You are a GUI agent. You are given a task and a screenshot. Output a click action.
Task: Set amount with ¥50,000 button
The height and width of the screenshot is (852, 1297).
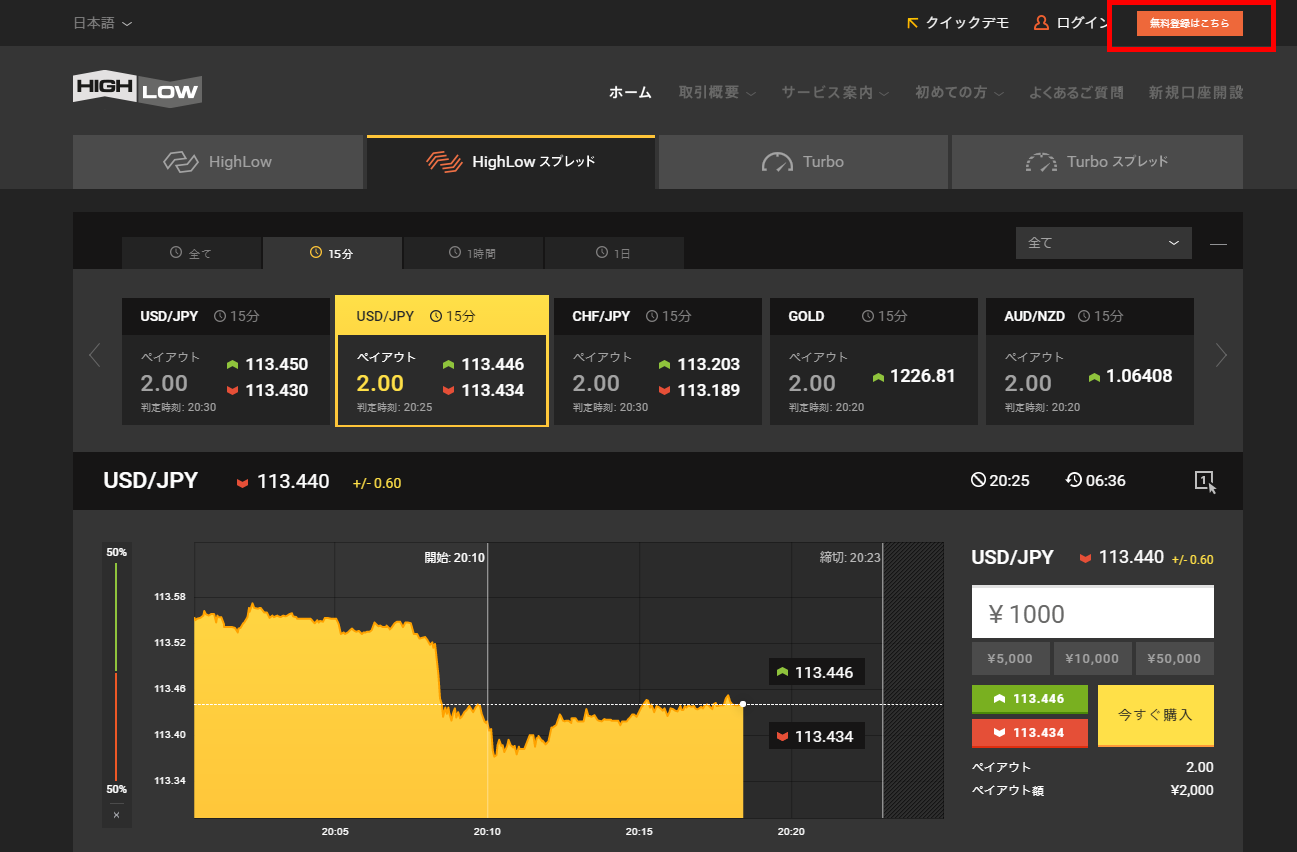1175,659
